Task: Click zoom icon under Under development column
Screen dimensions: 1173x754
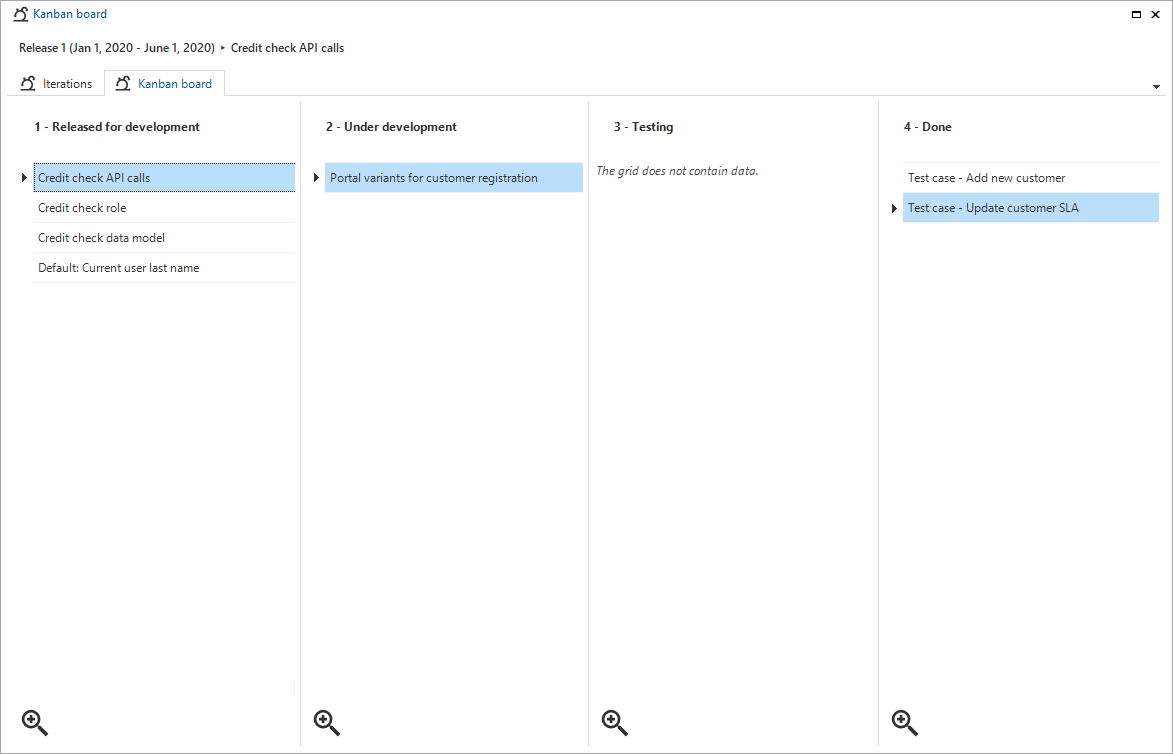Action: point(327,722)
